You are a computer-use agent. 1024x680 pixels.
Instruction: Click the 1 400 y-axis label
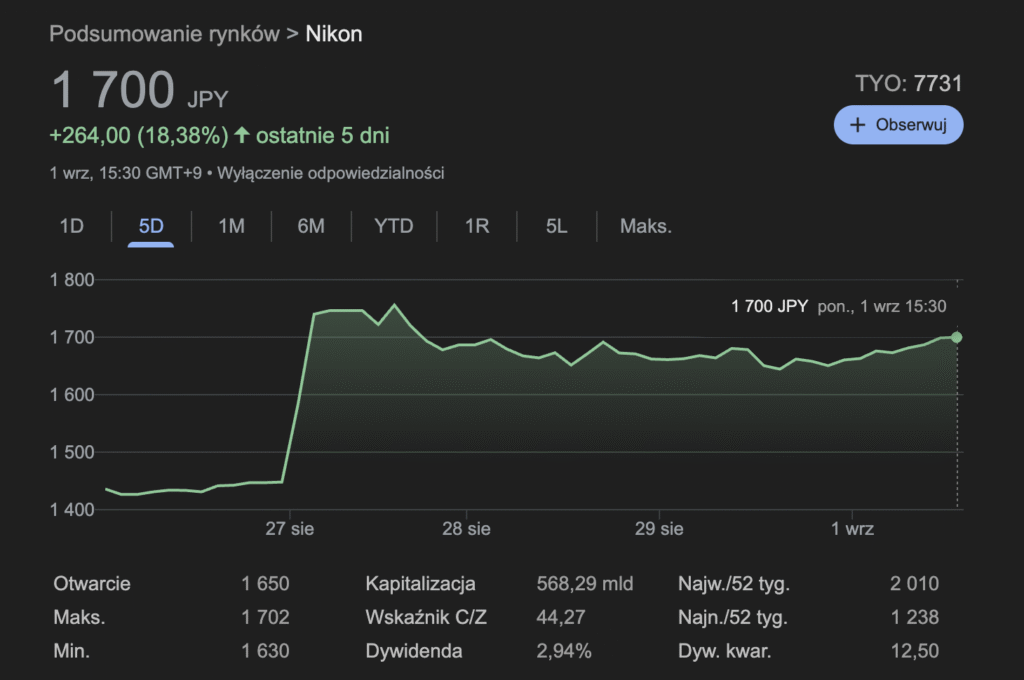point(72,510)
